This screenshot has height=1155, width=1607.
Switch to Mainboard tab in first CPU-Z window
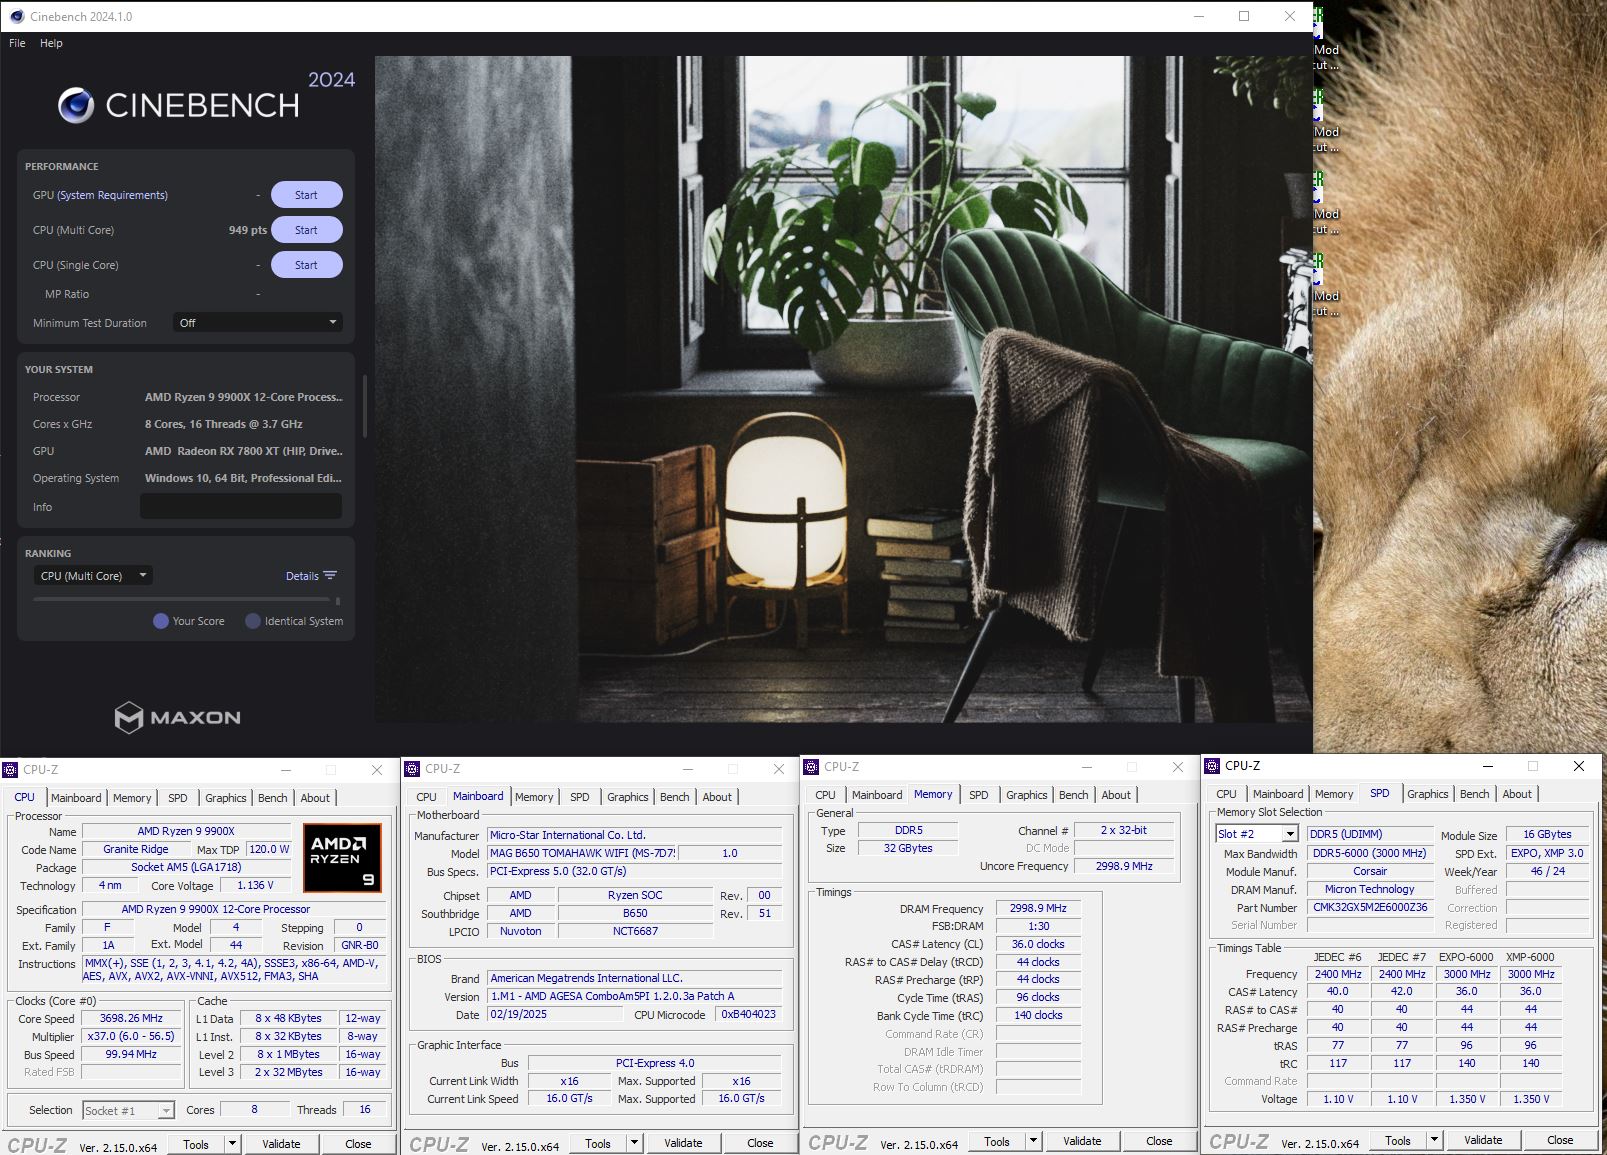[76, 798]
